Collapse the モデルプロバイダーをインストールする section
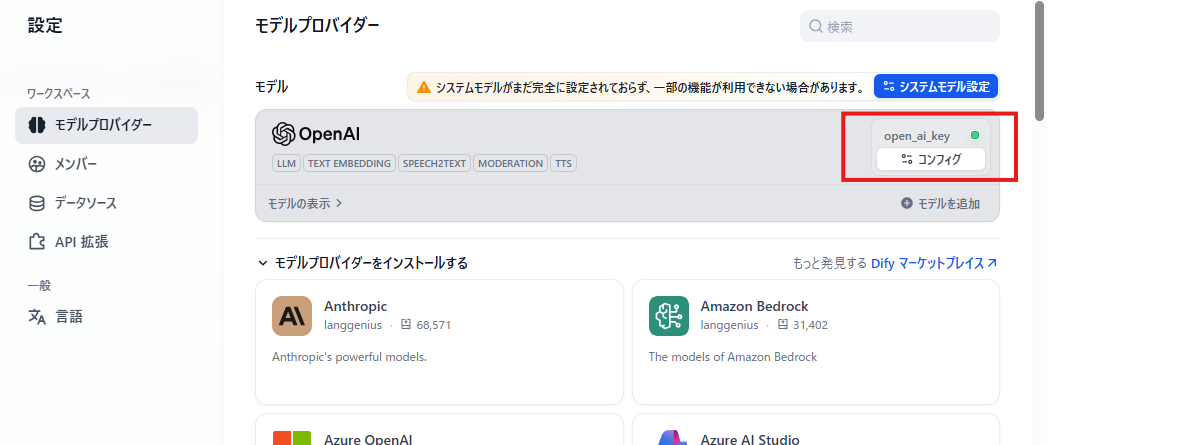This screenshot has width=1196, height=445. [362, 263]
